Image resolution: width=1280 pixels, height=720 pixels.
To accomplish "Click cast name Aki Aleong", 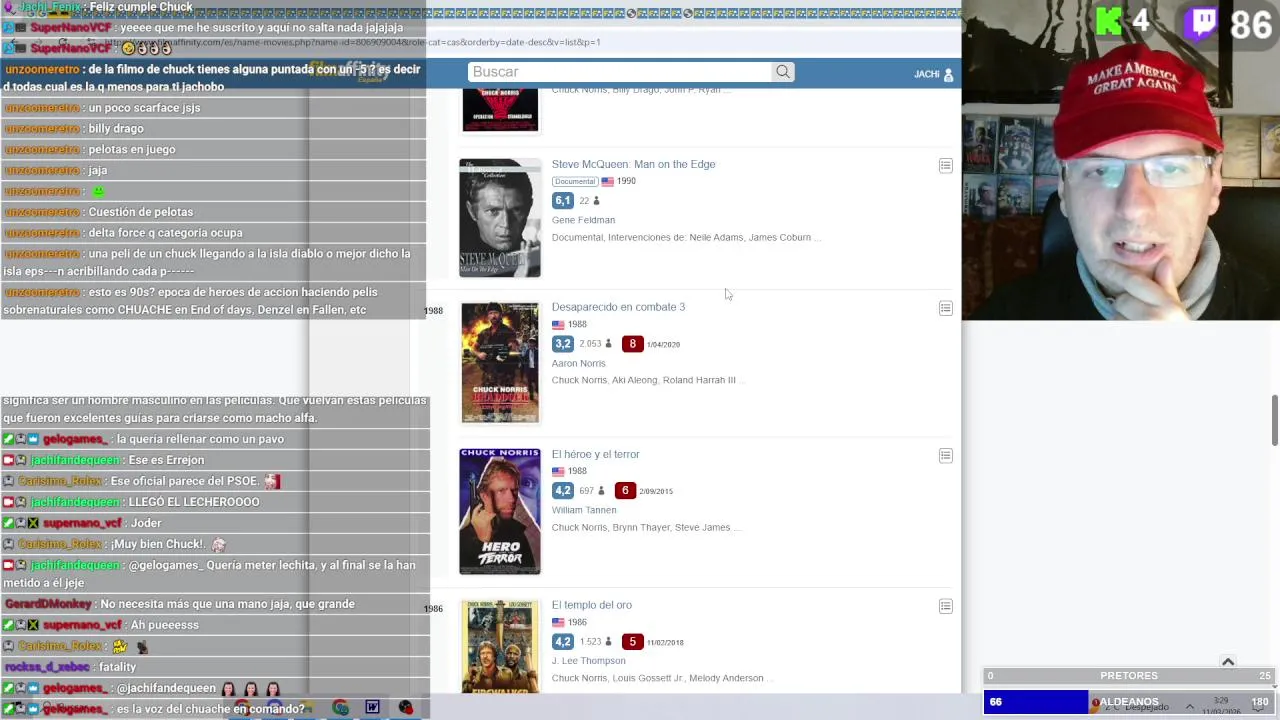I will 634,380.
